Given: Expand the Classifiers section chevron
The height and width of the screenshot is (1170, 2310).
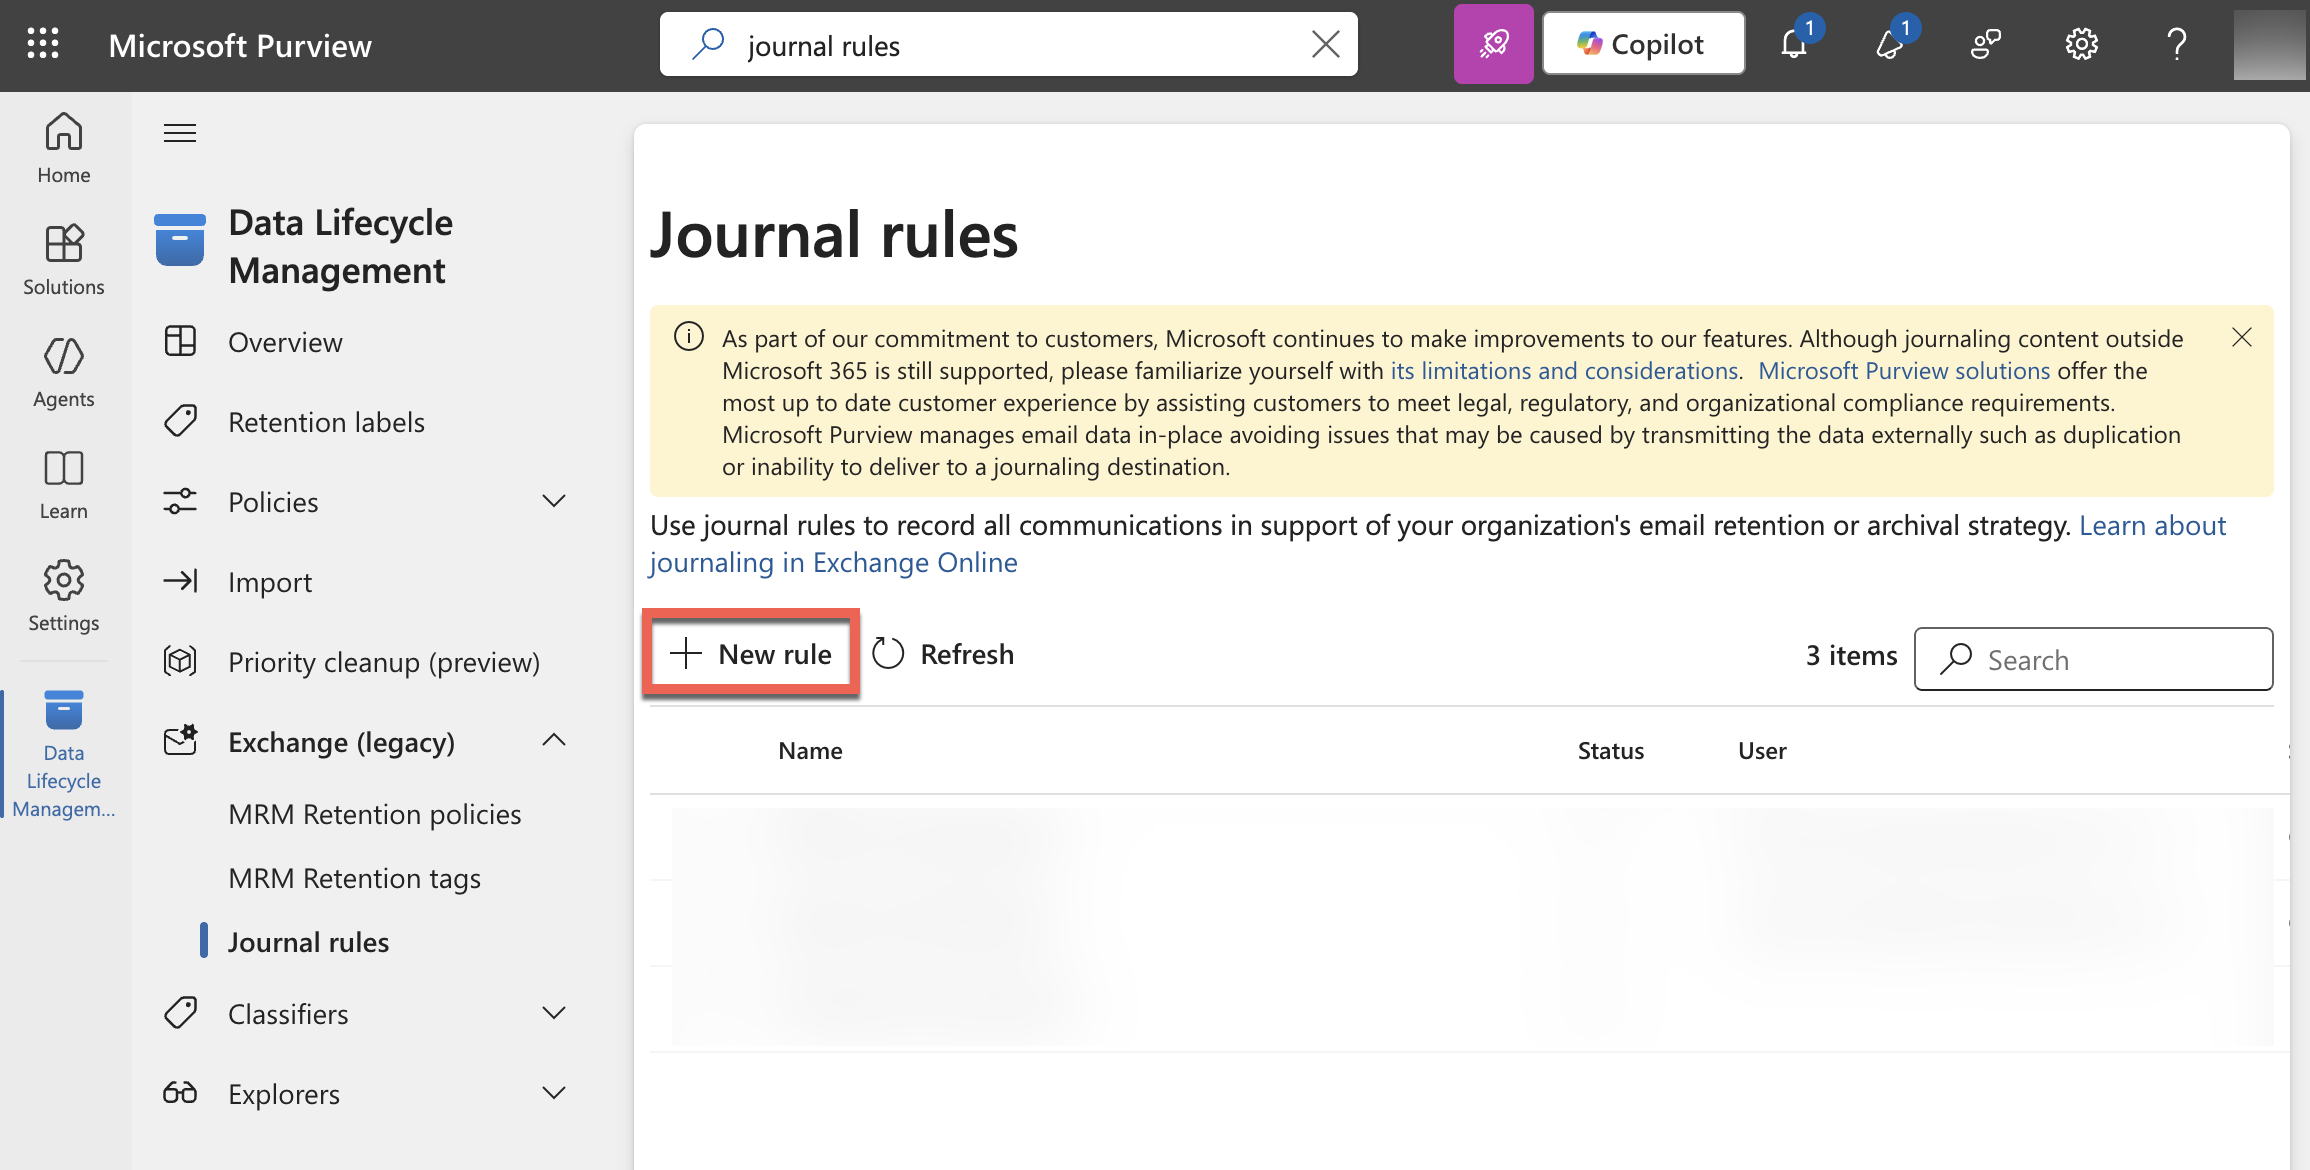Looking at the screenshot, I should coord(554,1013).
